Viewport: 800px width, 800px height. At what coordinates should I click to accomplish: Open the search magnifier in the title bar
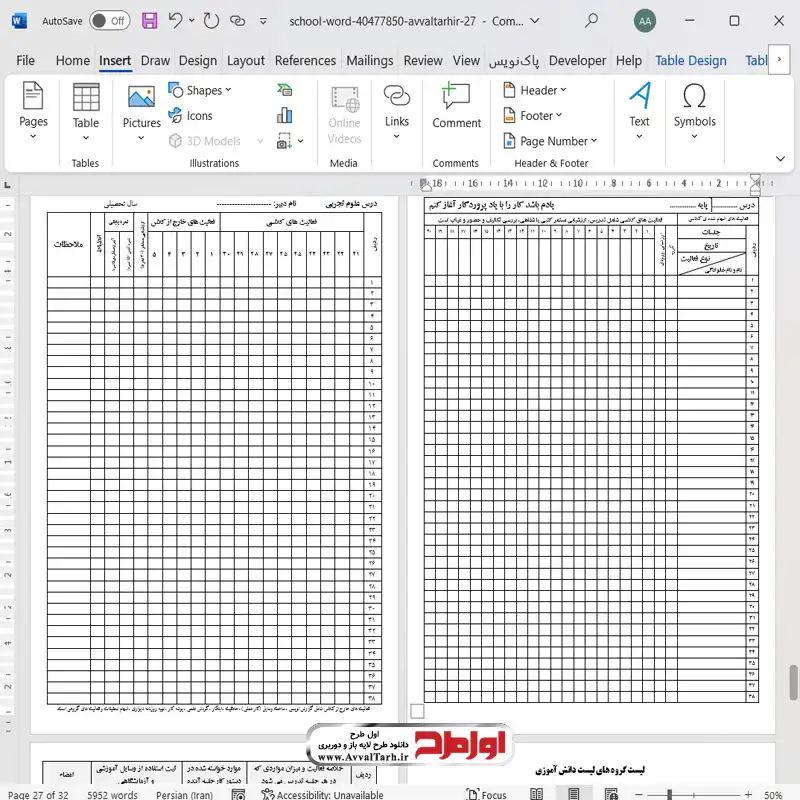tap(591, 21)
